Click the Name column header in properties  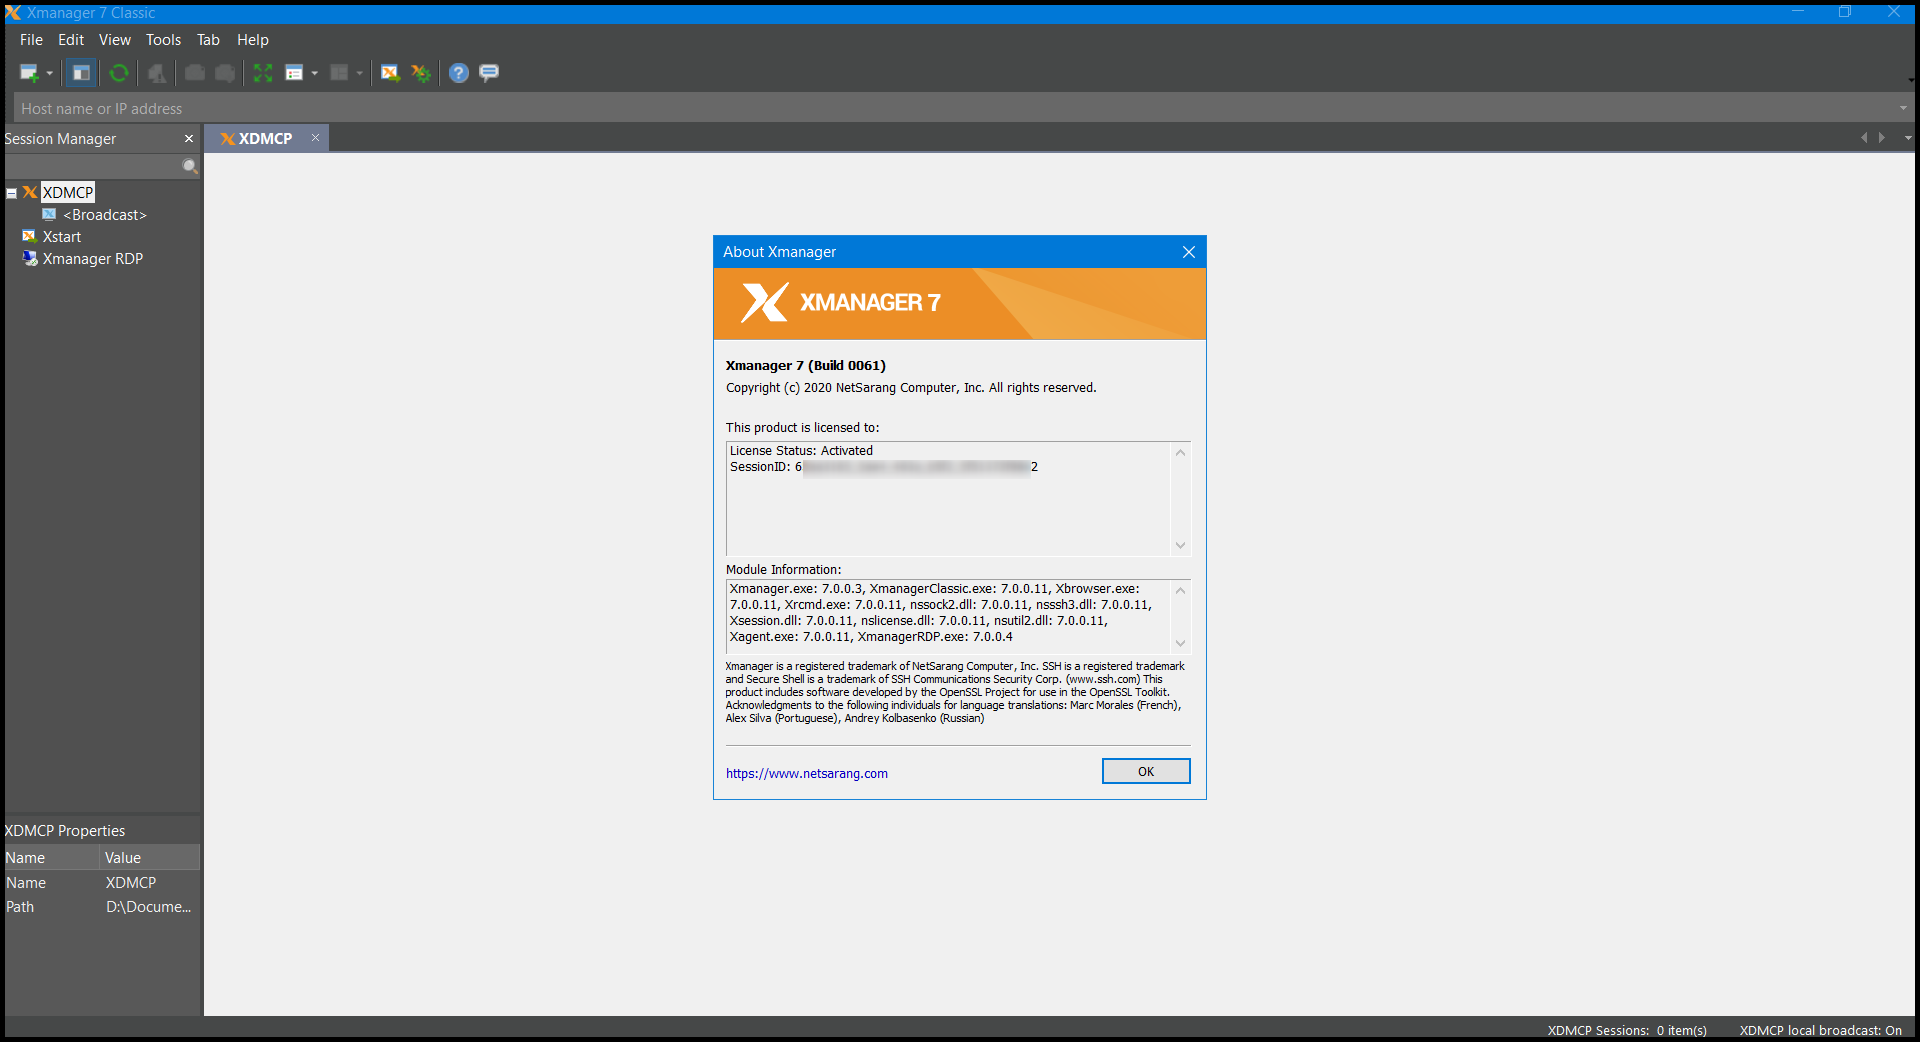51,858
